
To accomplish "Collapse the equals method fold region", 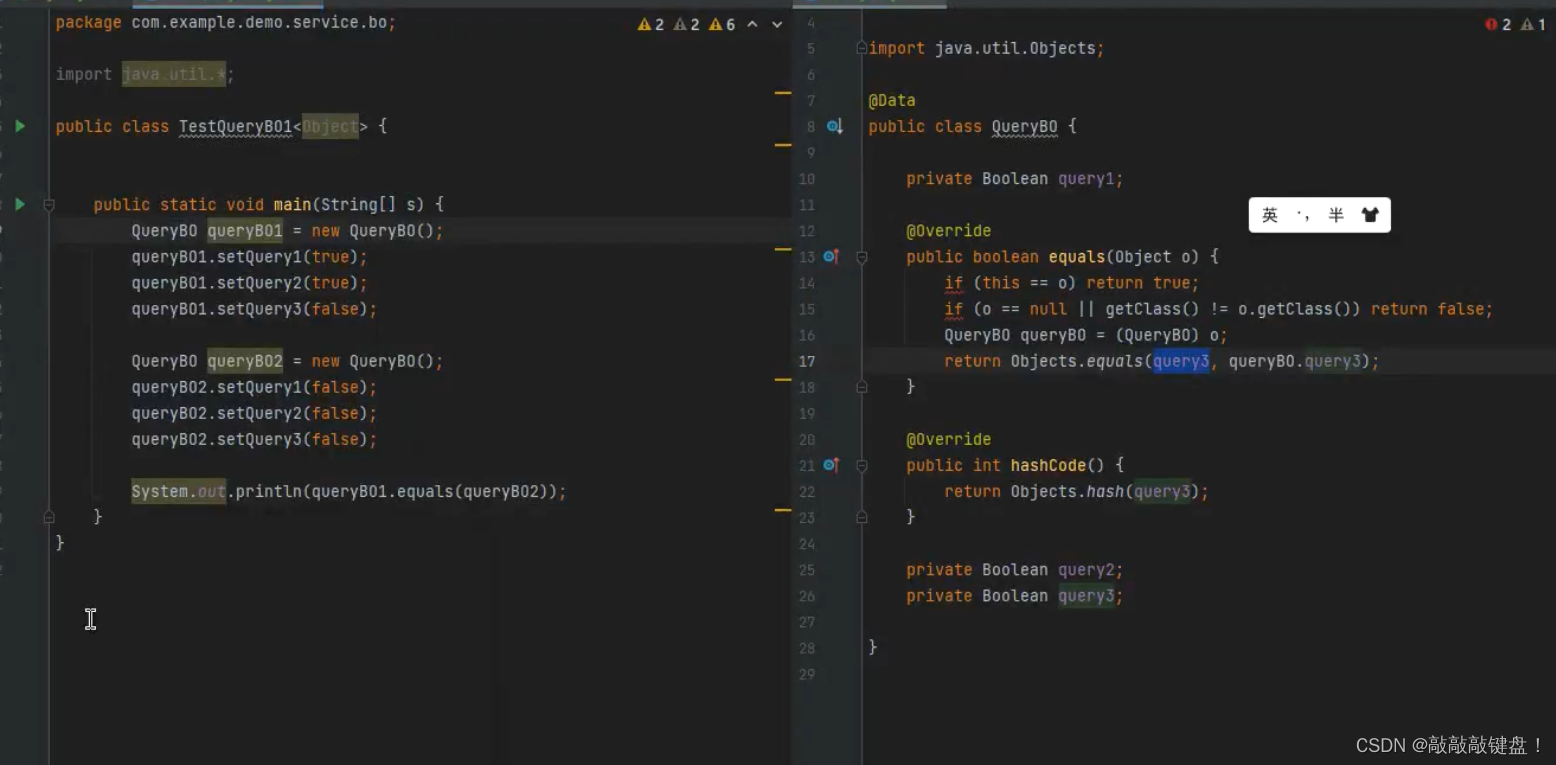I will coord(861,257).
